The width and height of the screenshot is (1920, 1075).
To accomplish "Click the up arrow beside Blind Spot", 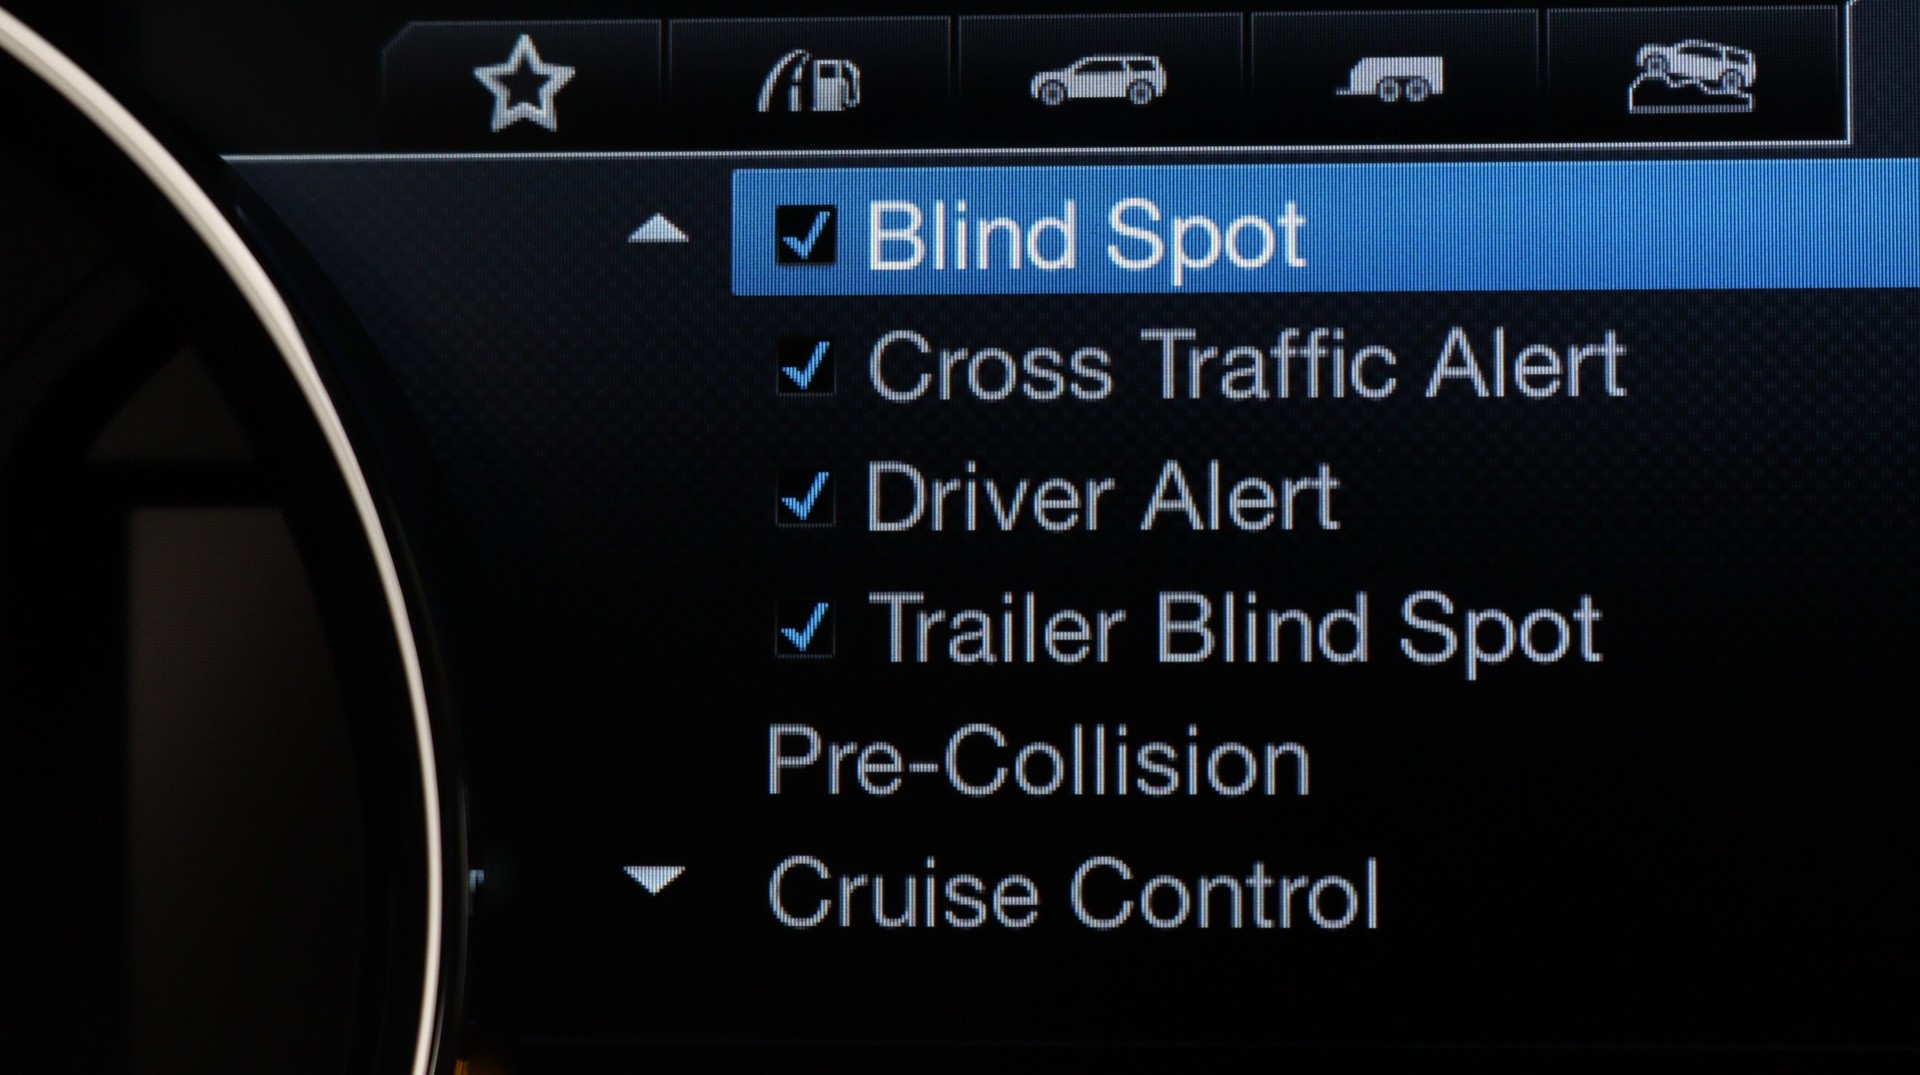I will (658, 231).
